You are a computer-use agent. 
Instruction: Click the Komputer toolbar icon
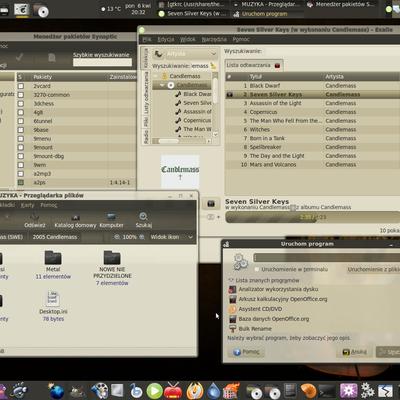click(x=111, y=217)
